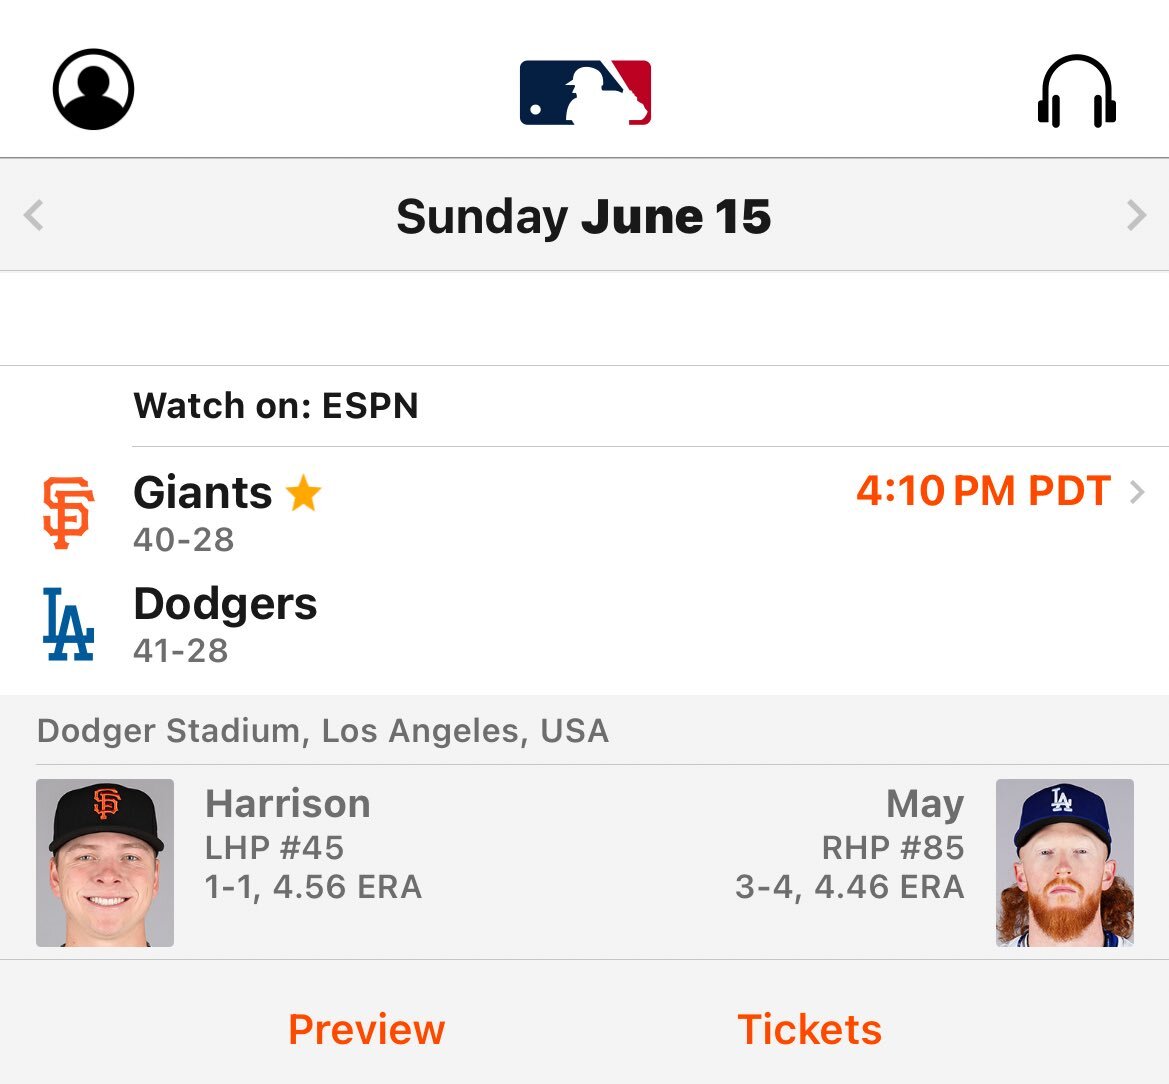
Task: Open the user profile icon
Action: (93, 89)
